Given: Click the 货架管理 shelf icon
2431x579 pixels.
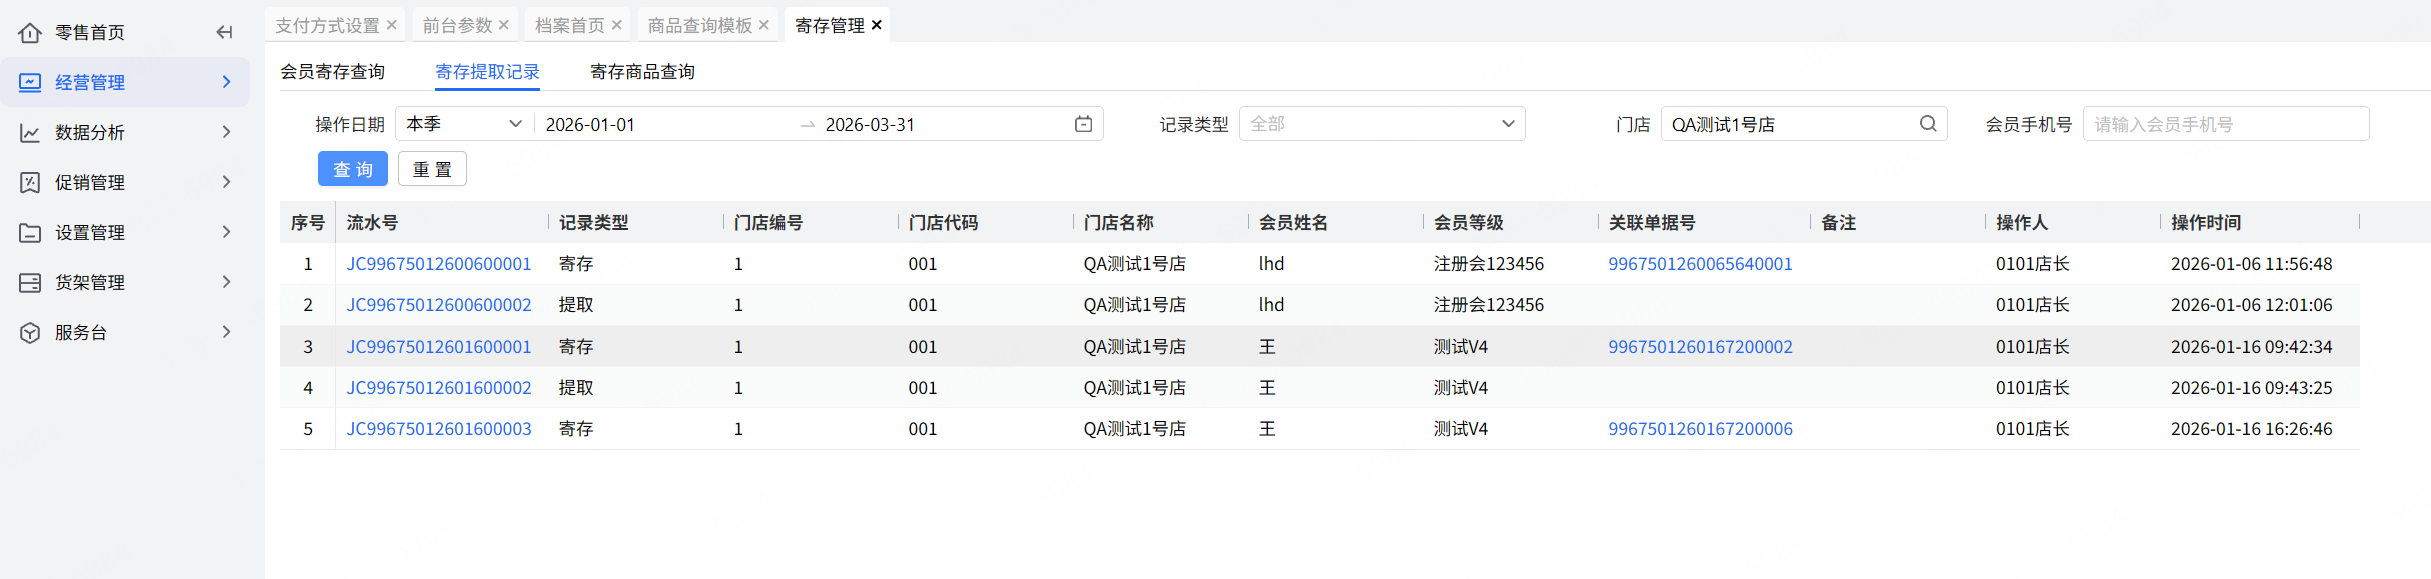Looking at the screenshot, I should [x=30, y=282].
